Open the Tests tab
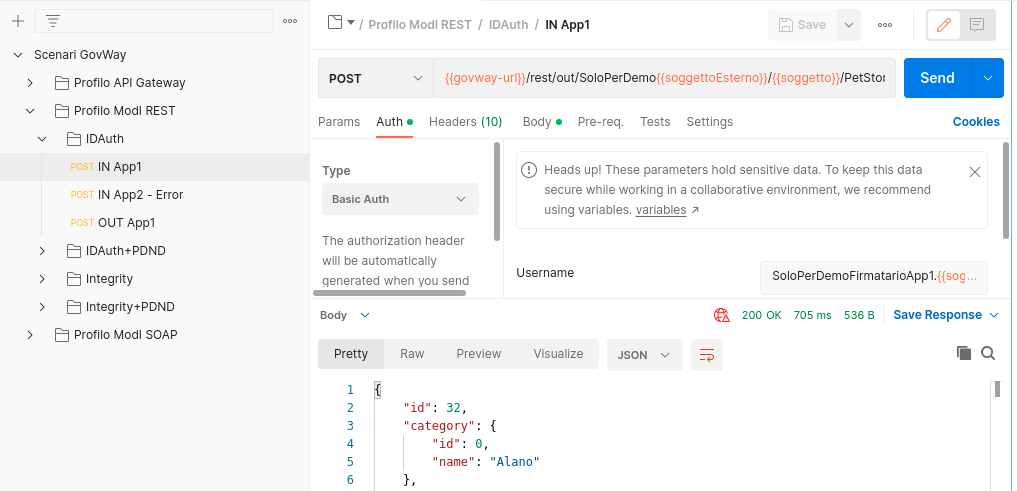 (655, 122)
